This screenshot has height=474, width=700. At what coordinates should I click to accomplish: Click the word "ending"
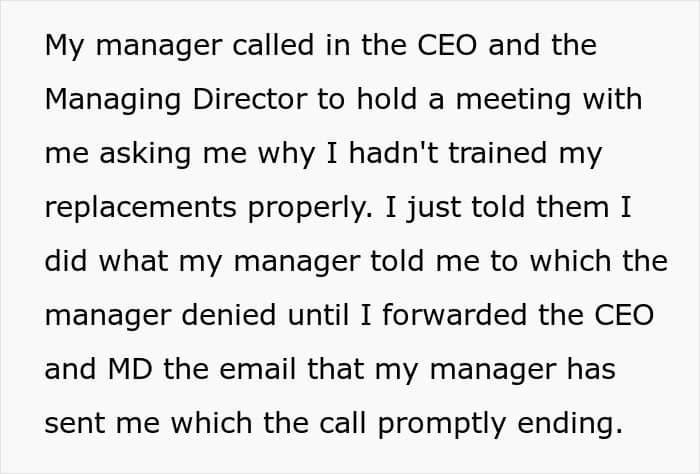570,425
